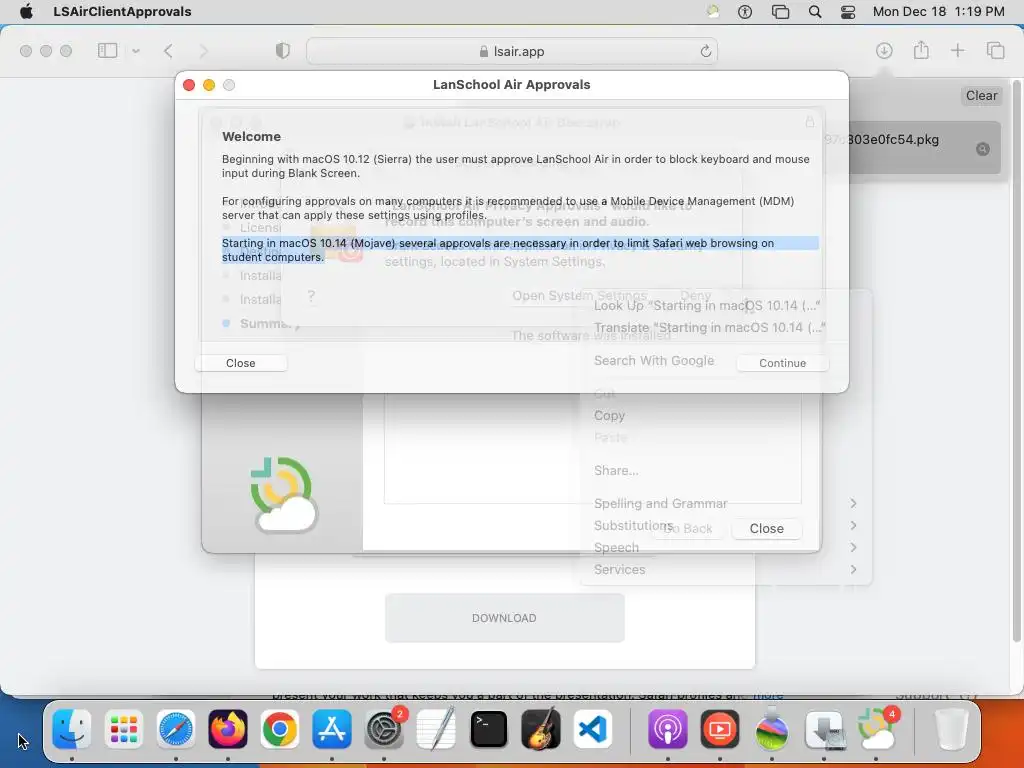
Task: Show Safari downloads list
Action: click(884, 50)
